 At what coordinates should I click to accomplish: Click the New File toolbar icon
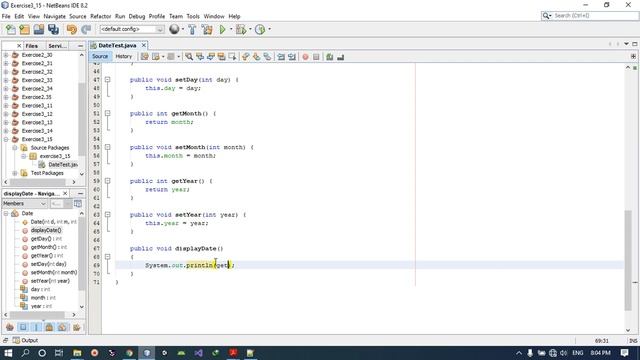point(11,29)
